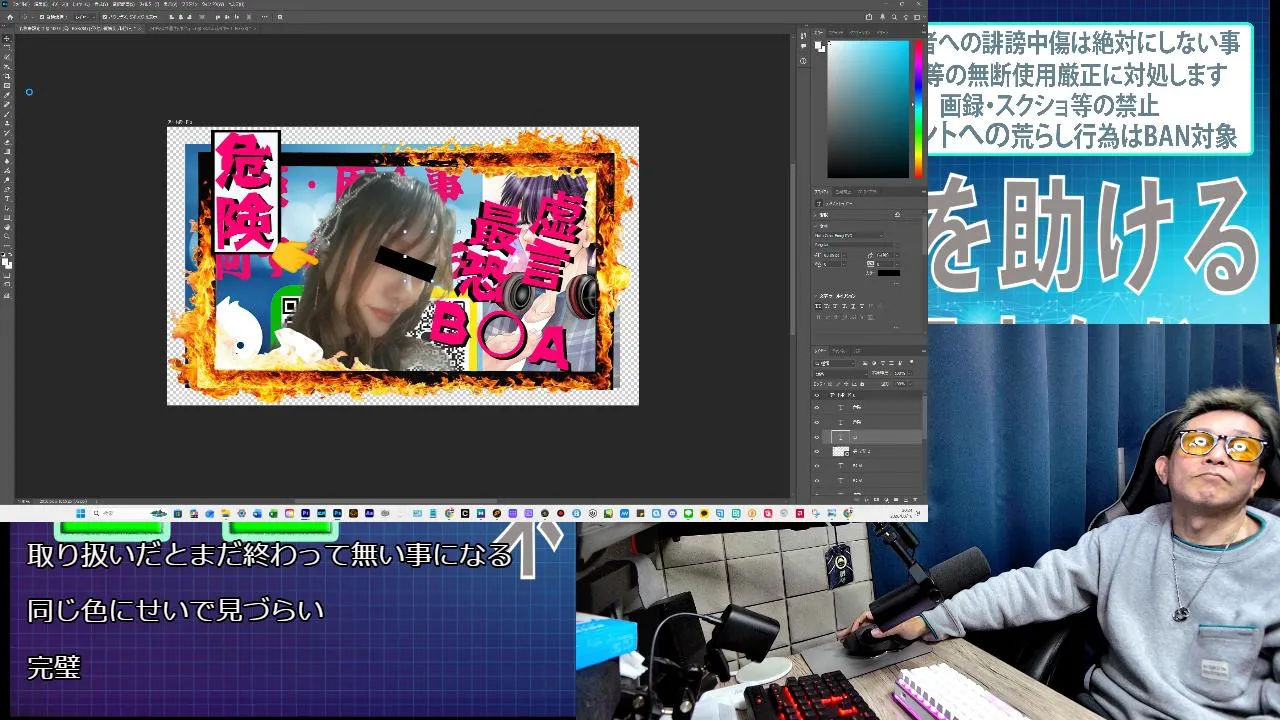
Task: Open the three-dots more options in options bar
Action: [x=265, y=17]
